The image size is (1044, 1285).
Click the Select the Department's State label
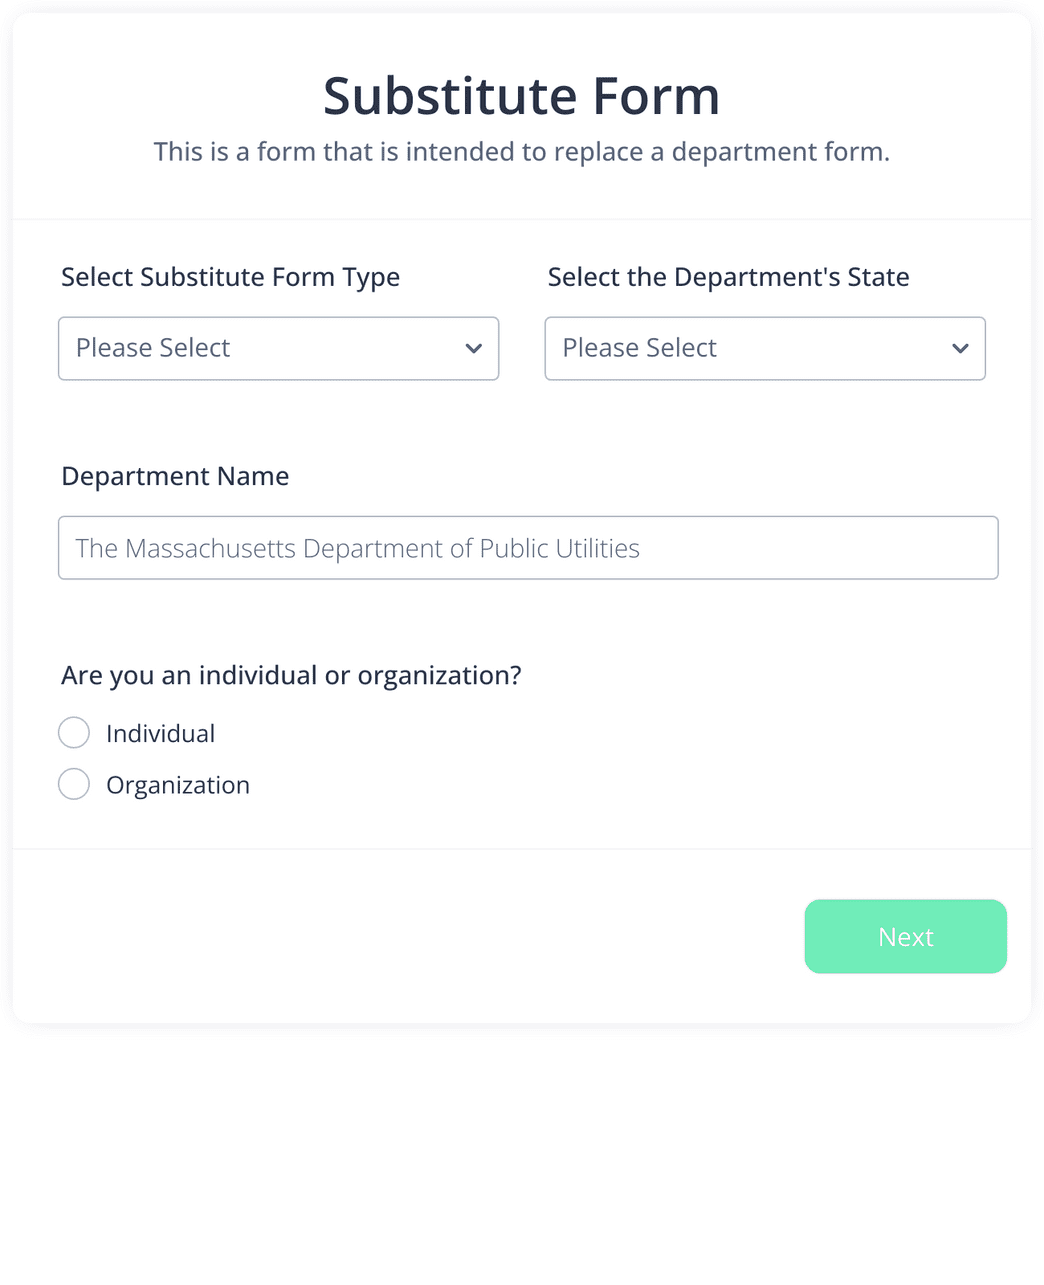pyautogui.click(x=728, y=277)
